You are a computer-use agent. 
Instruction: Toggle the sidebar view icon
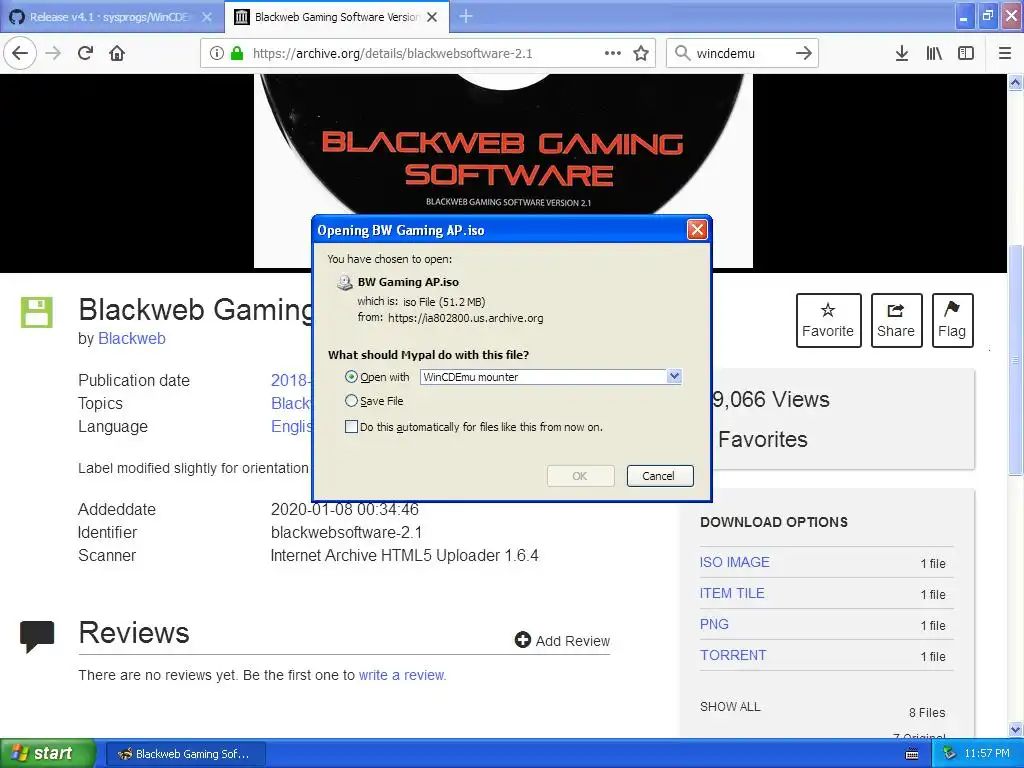point(966,53)
